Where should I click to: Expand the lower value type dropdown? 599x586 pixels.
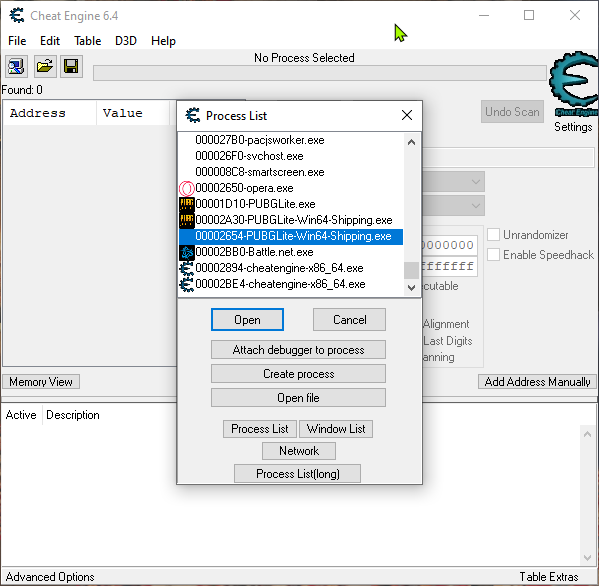tap(476, 206)
